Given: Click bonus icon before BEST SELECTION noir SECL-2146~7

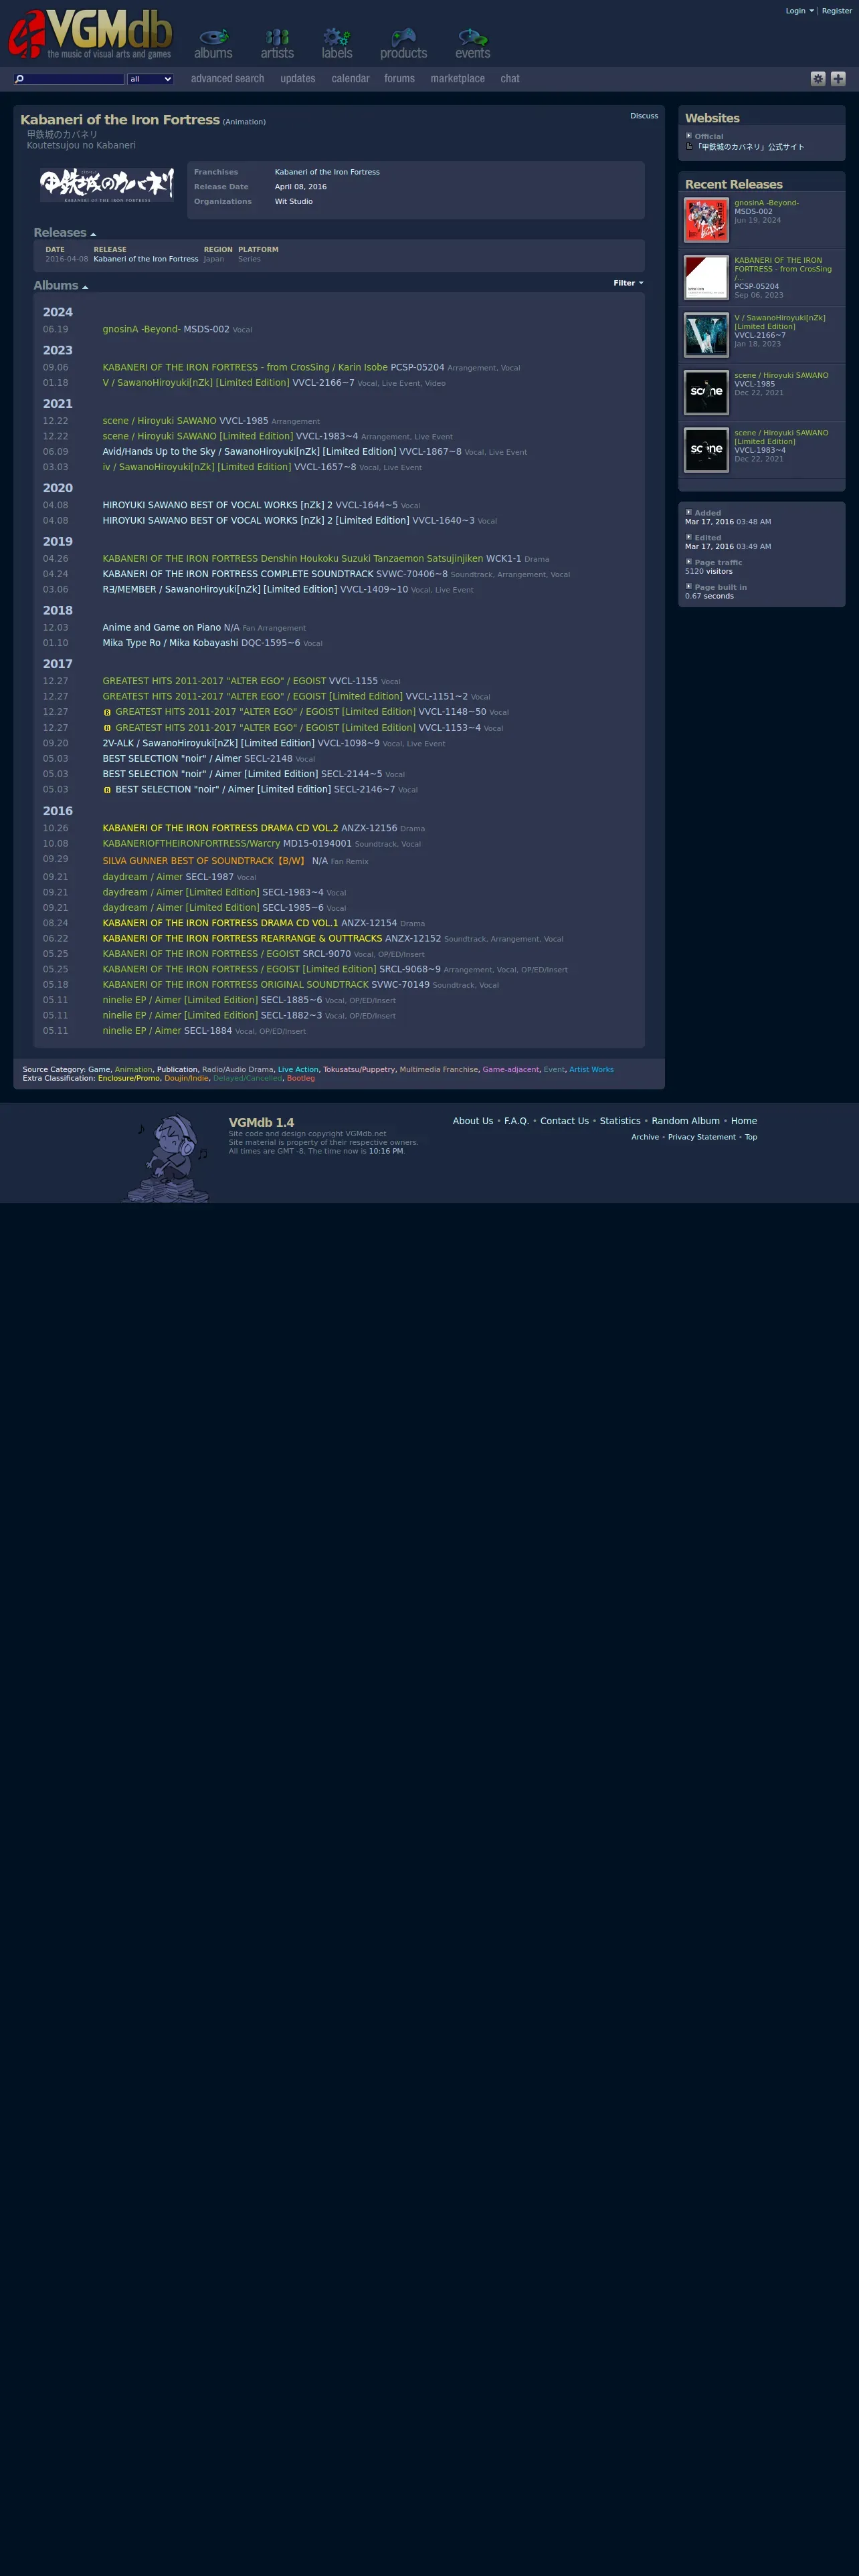Looking at the screenshot, I should point(107,790).
